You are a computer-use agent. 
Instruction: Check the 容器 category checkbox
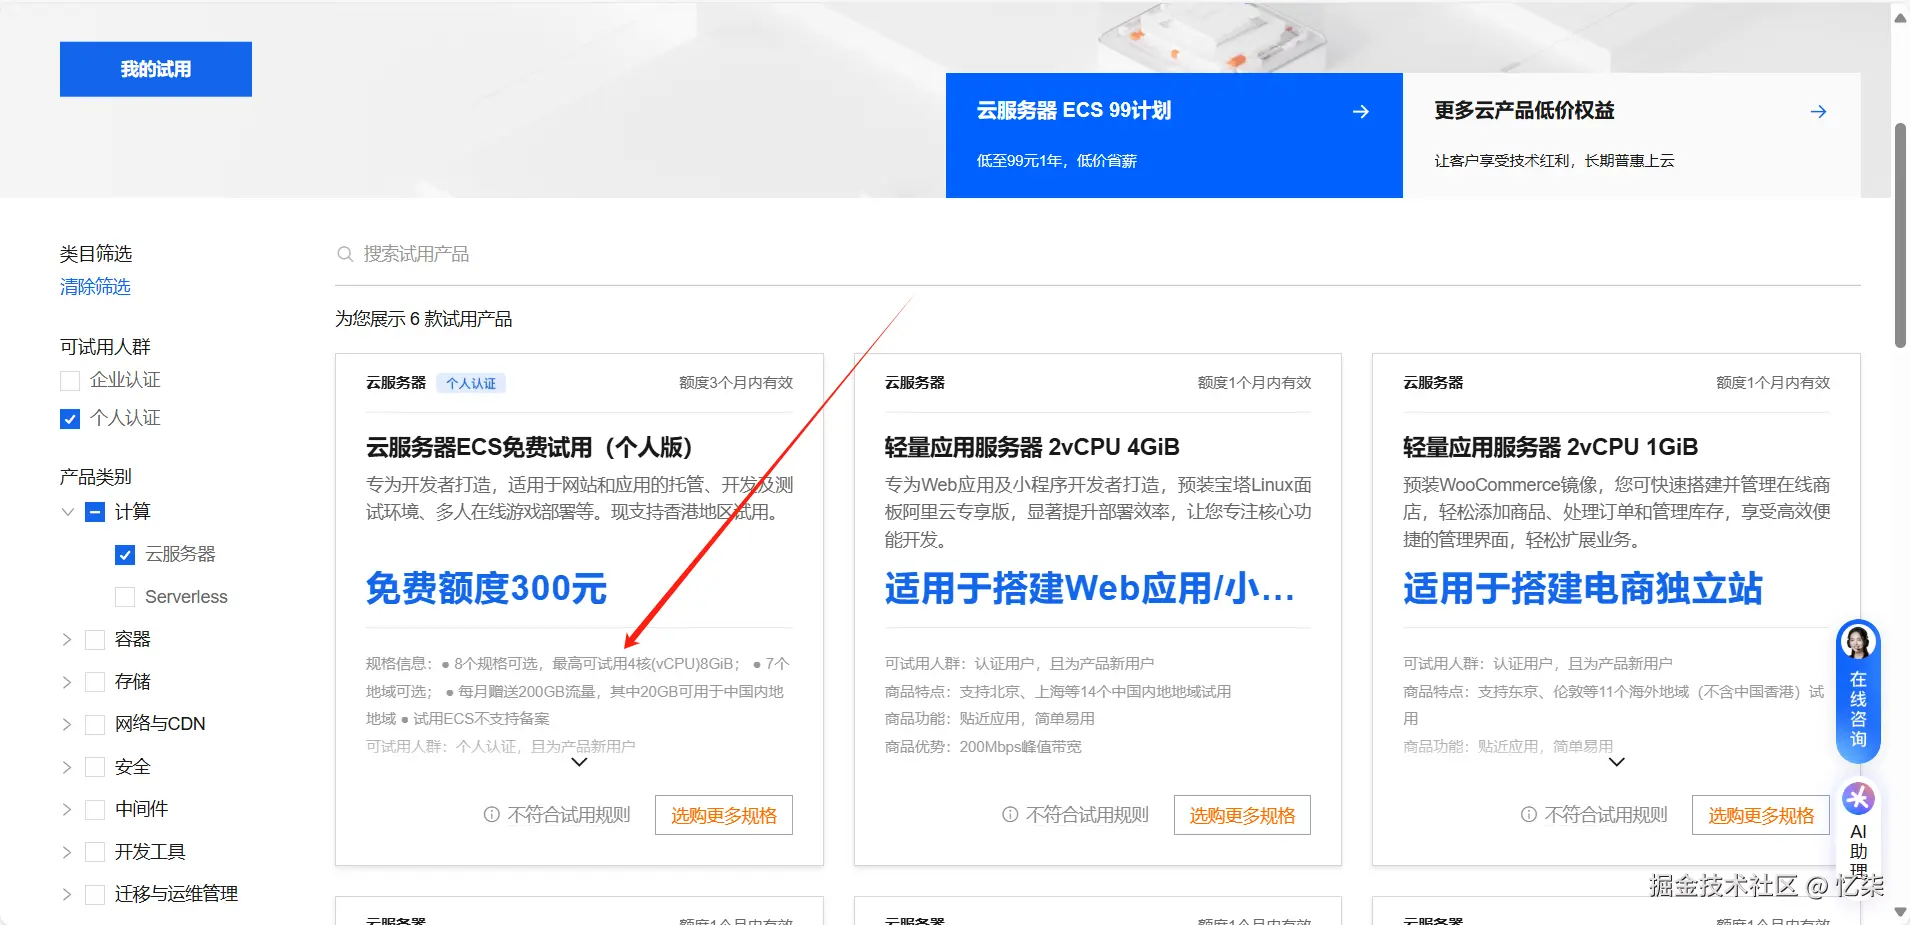95,639
